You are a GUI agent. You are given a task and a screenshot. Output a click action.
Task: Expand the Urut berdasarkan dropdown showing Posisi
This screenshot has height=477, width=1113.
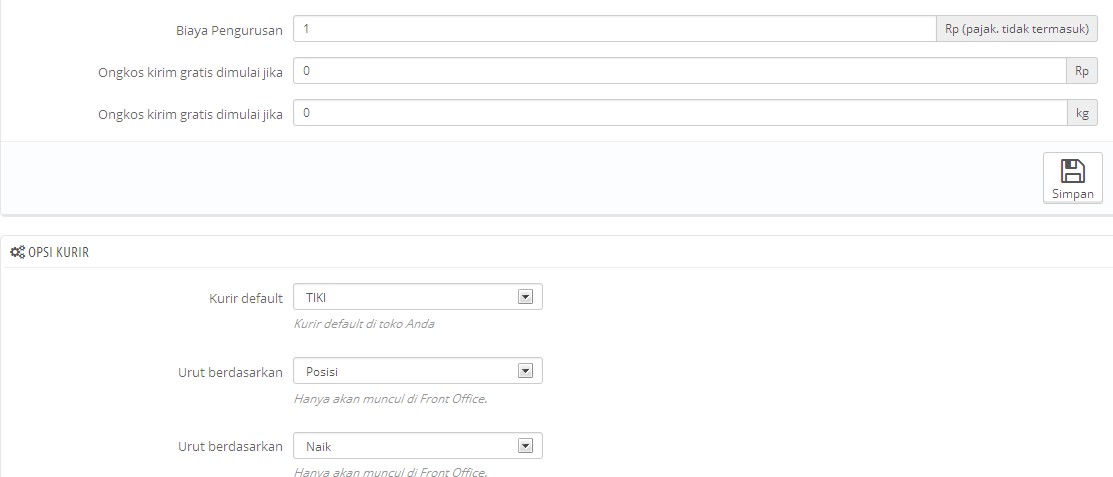(x=417, y=371)
